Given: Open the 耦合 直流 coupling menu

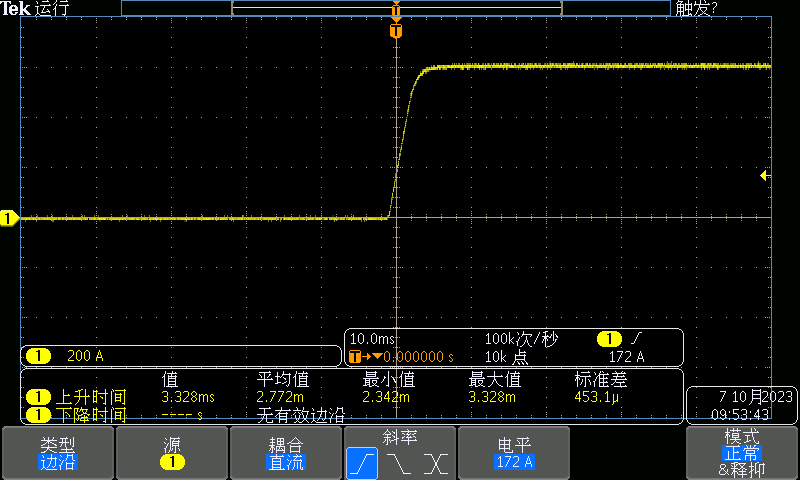Looking at the screenshot, I should [286, 452].
